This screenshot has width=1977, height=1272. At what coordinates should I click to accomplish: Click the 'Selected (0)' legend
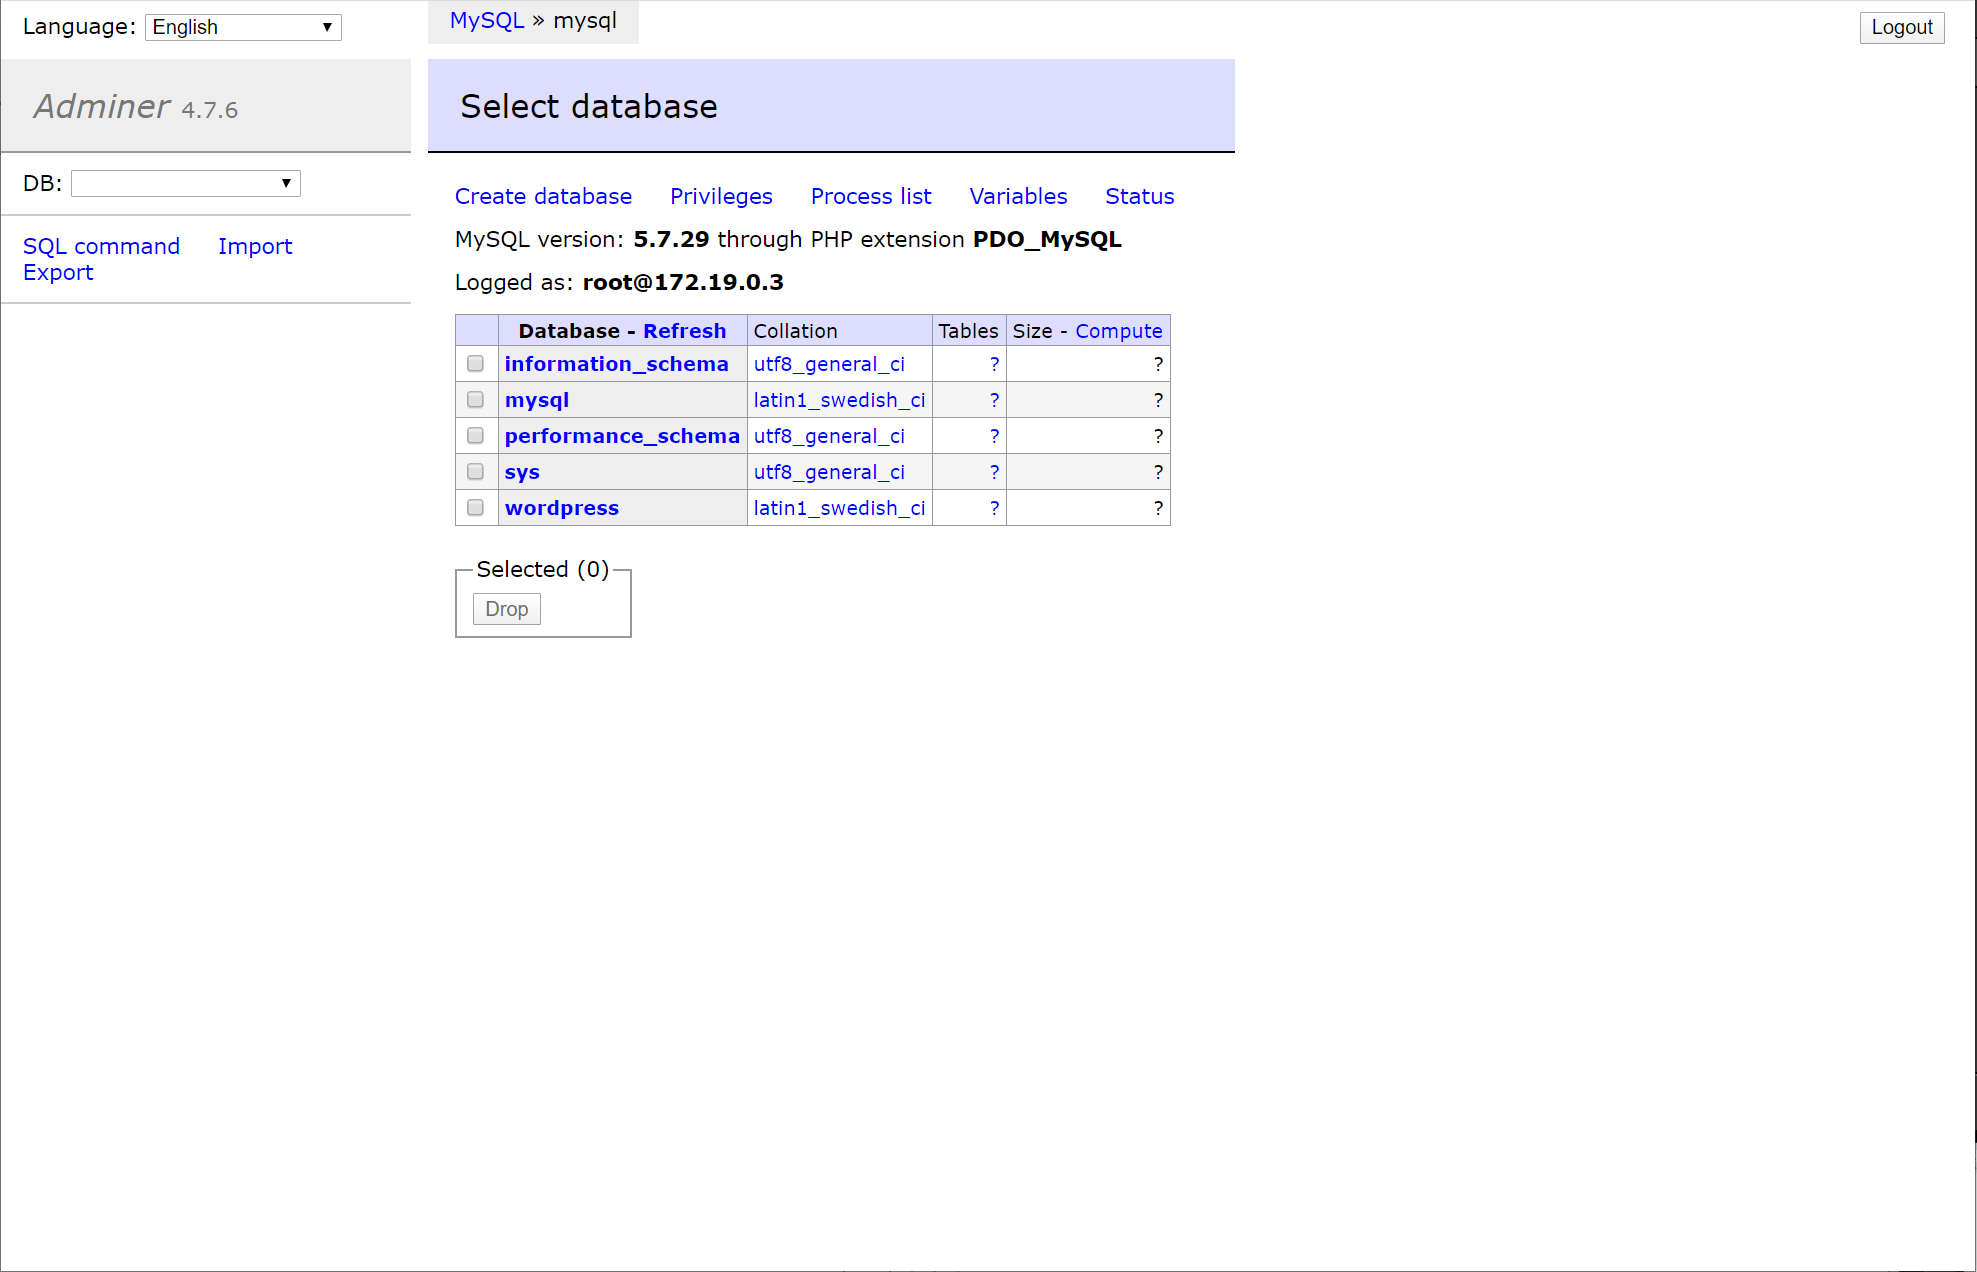pos(543,569)
